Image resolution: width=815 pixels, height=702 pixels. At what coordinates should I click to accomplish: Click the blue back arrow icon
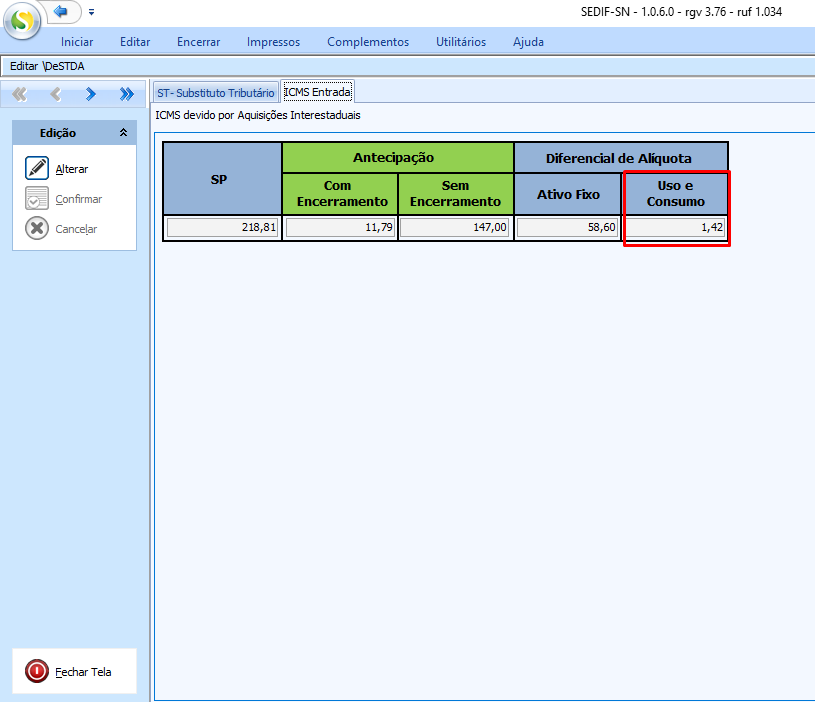(61, 11)
